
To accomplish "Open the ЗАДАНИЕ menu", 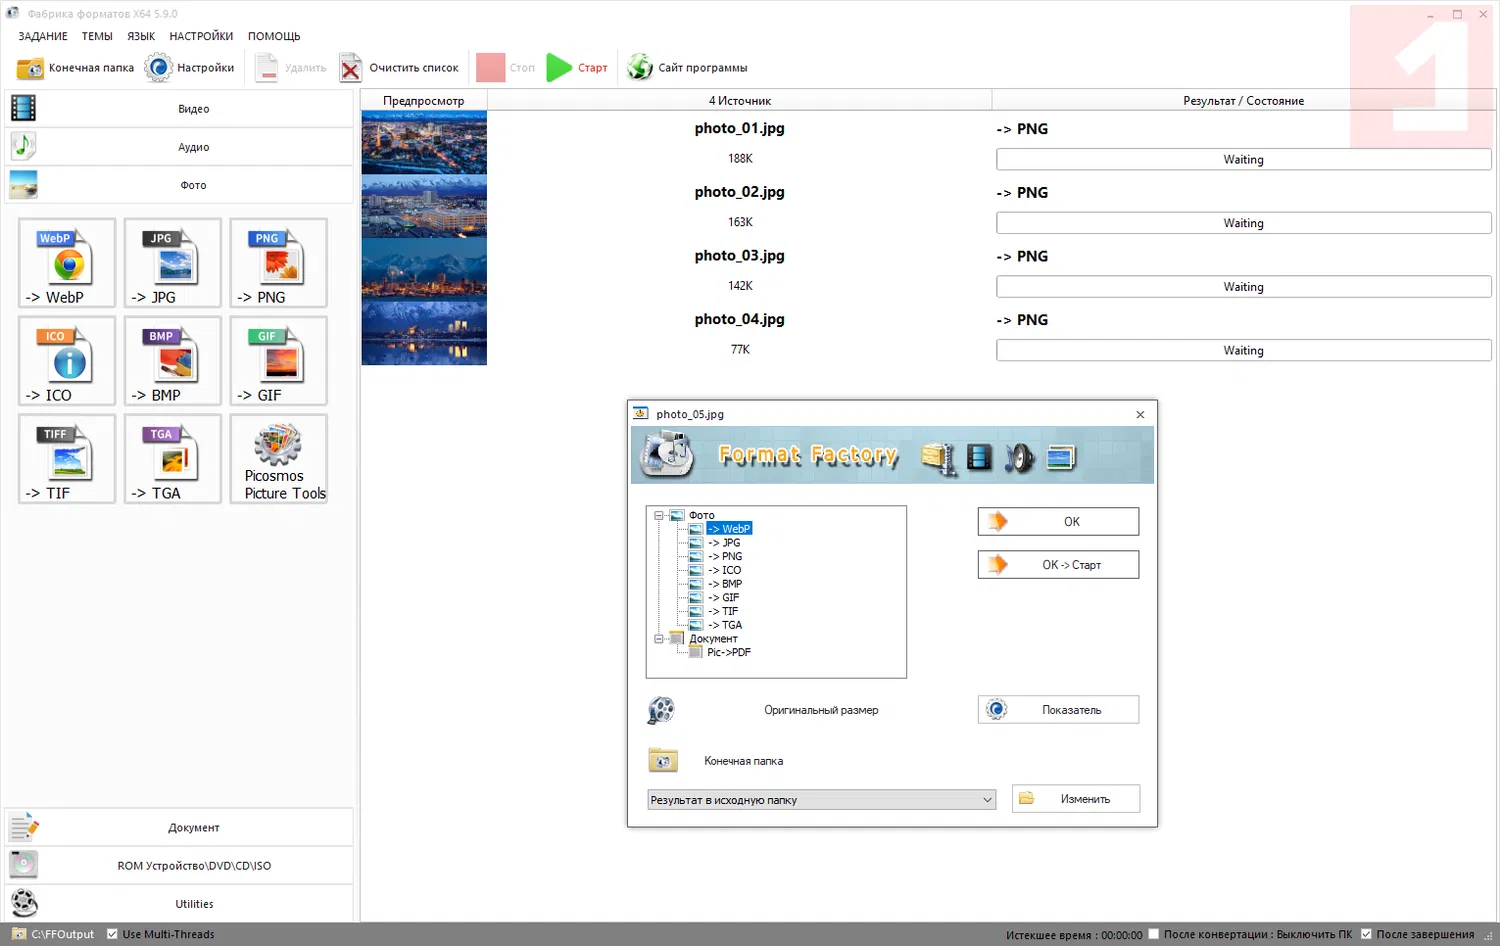I will tap(43, 36).
